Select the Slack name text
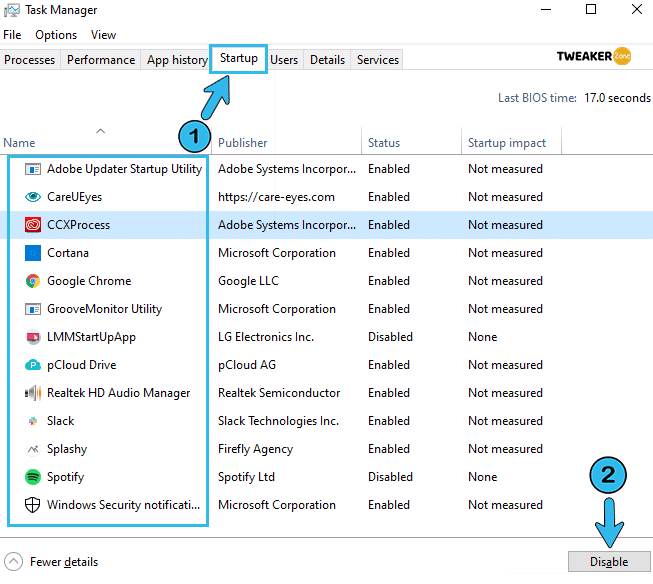The height and width of the screenshot is (584, 653). (60, 421)
